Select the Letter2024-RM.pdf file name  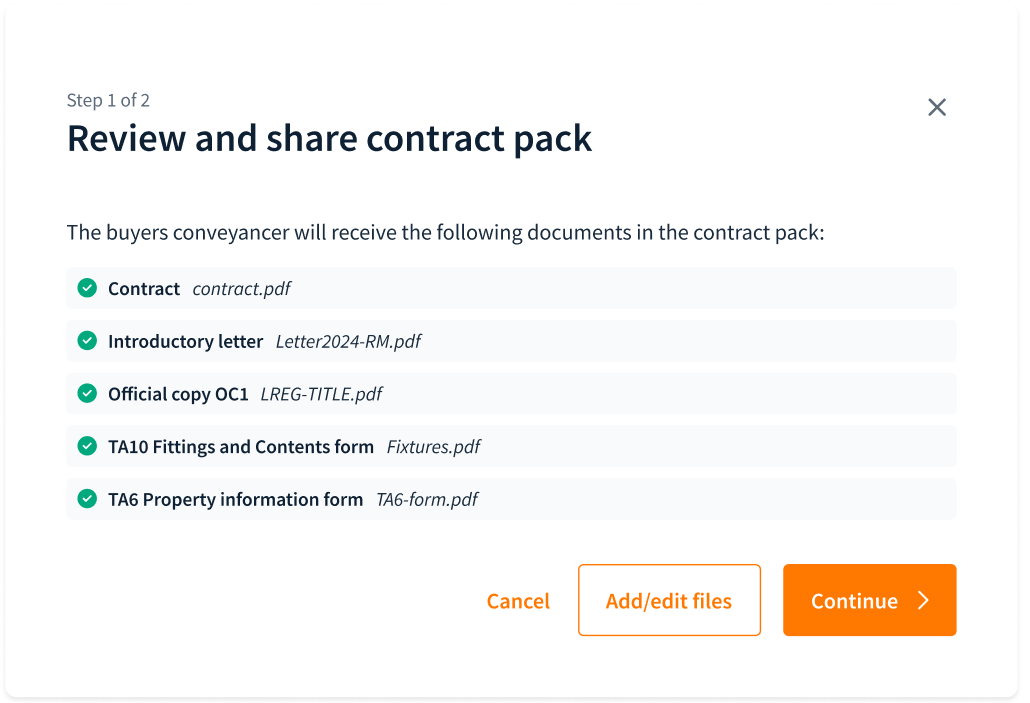[x=348, y=341]
